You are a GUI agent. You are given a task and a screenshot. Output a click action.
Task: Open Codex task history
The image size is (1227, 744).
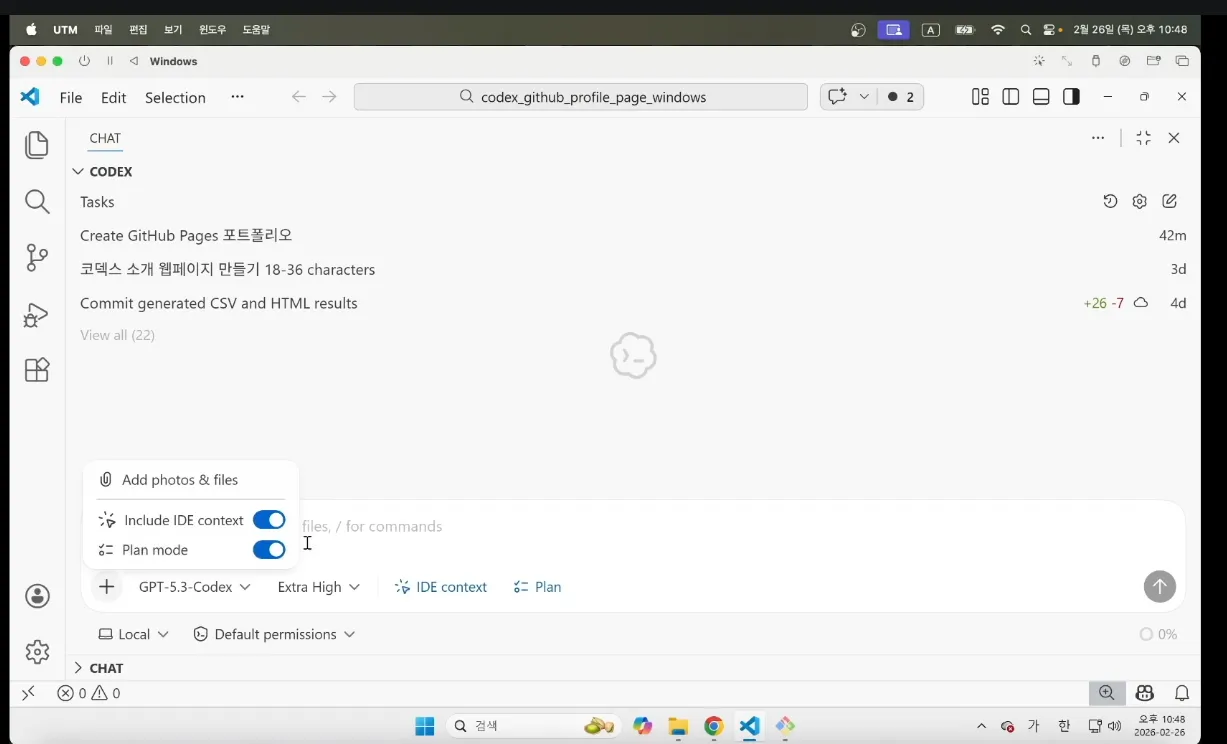pos(1110,201)
